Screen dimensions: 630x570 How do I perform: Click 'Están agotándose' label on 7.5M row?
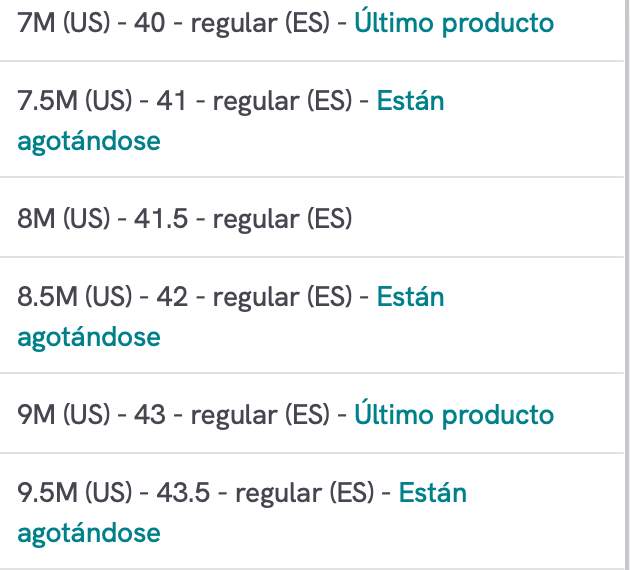point(231,120)
